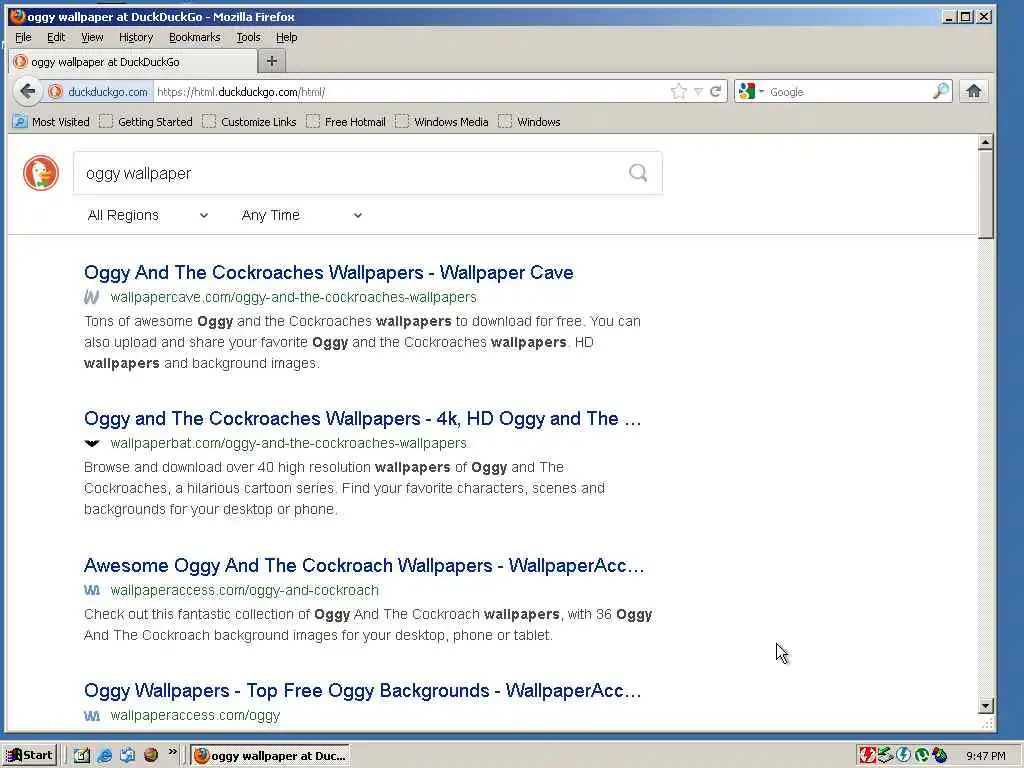Open the Customize Links bookmark
This screenshot has height=768, width=1024.
point(249,121)
